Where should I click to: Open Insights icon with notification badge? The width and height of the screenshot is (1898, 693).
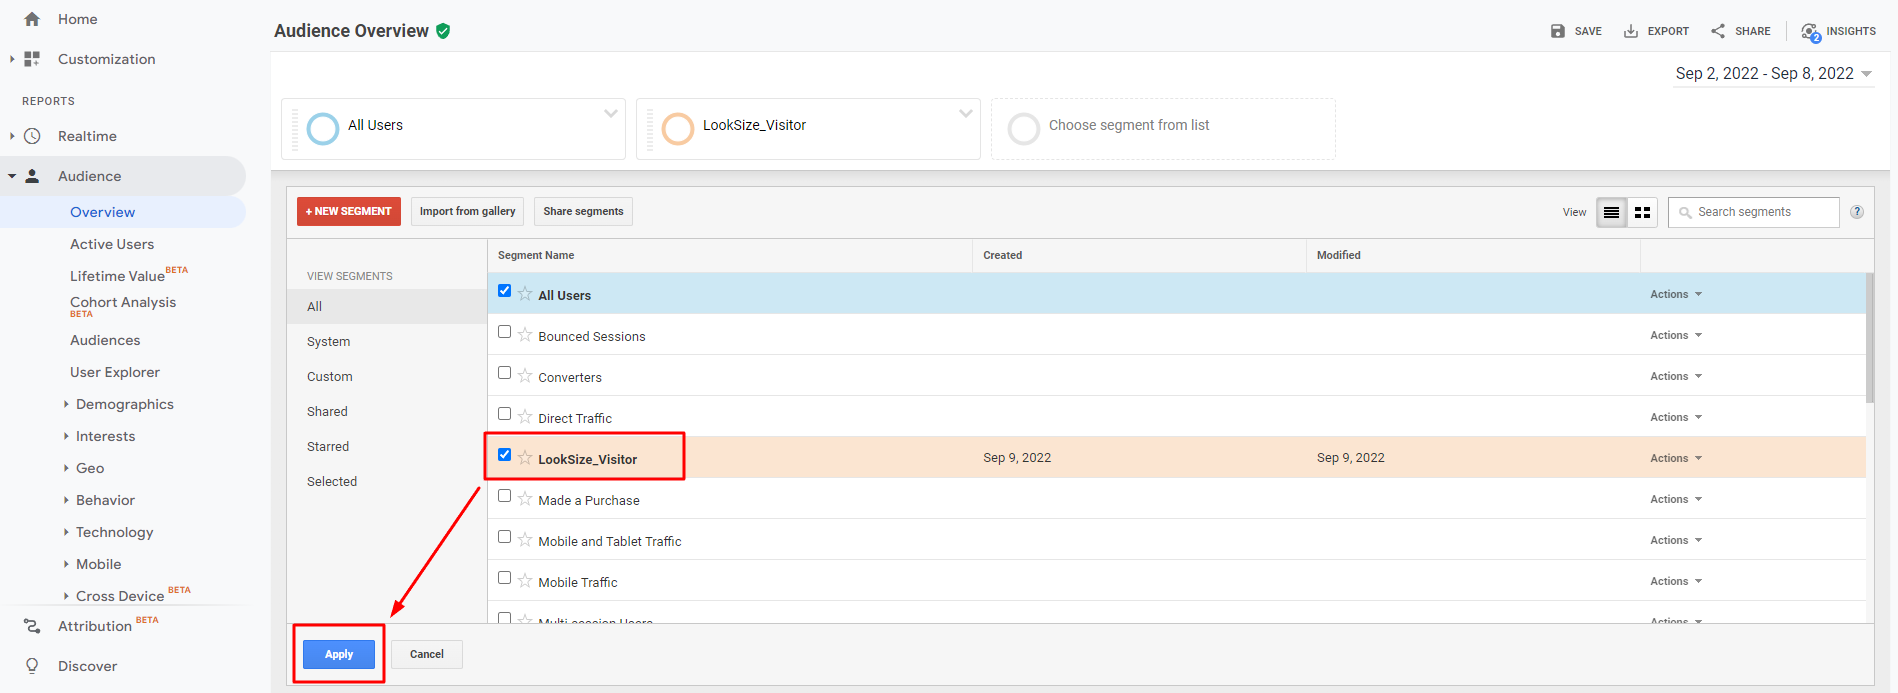pyautogui.click(x=1811, y=32)
